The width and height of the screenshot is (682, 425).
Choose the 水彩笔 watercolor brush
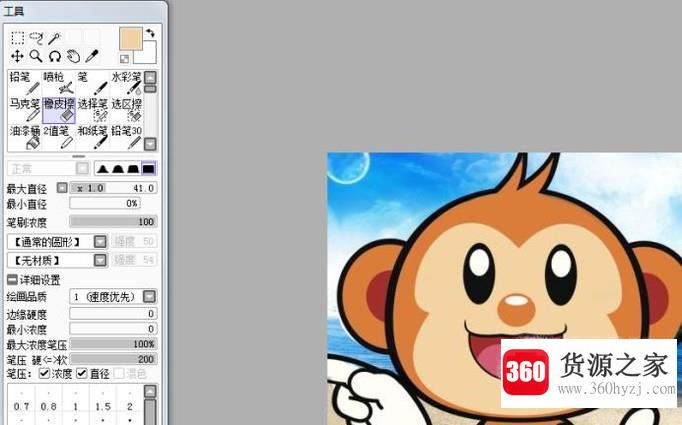point(126,83)
